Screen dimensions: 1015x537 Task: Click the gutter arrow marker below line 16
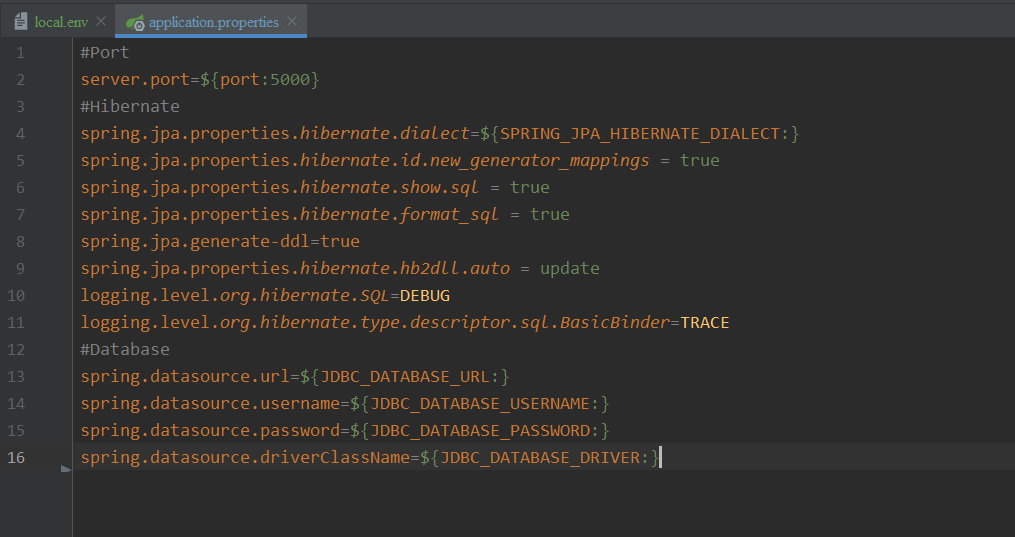coord(66,468)
